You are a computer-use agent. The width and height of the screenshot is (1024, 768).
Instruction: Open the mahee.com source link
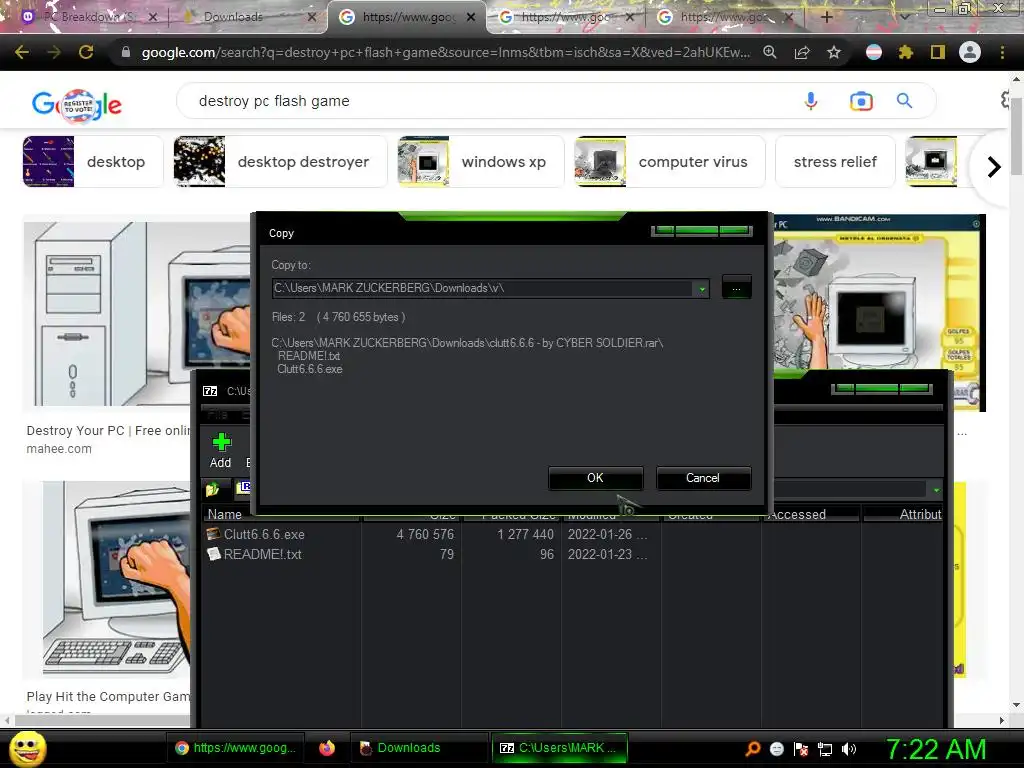59,449
